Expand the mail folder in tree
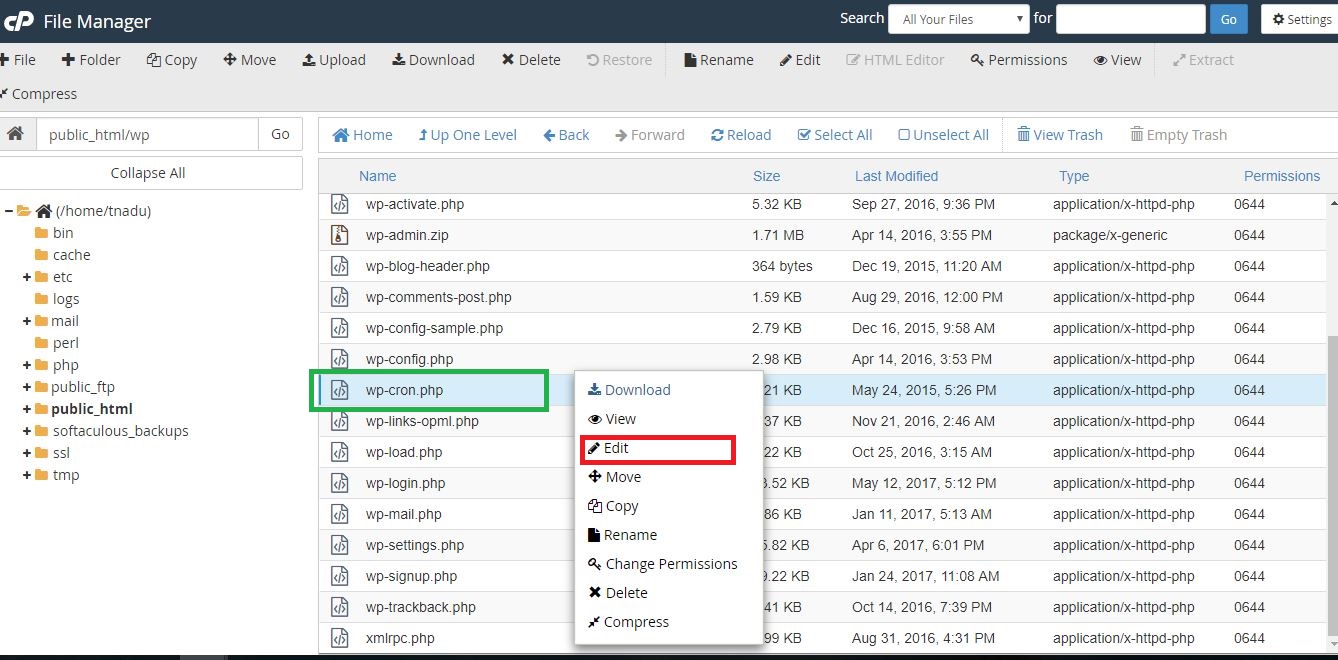The width and height of the screenshot is (1338, 660). [x=27, y=321]
